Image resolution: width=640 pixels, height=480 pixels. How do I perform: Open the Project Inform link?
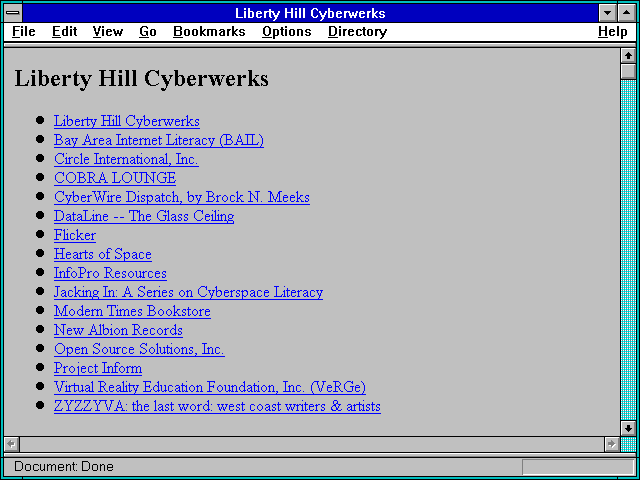click(98, 368)
